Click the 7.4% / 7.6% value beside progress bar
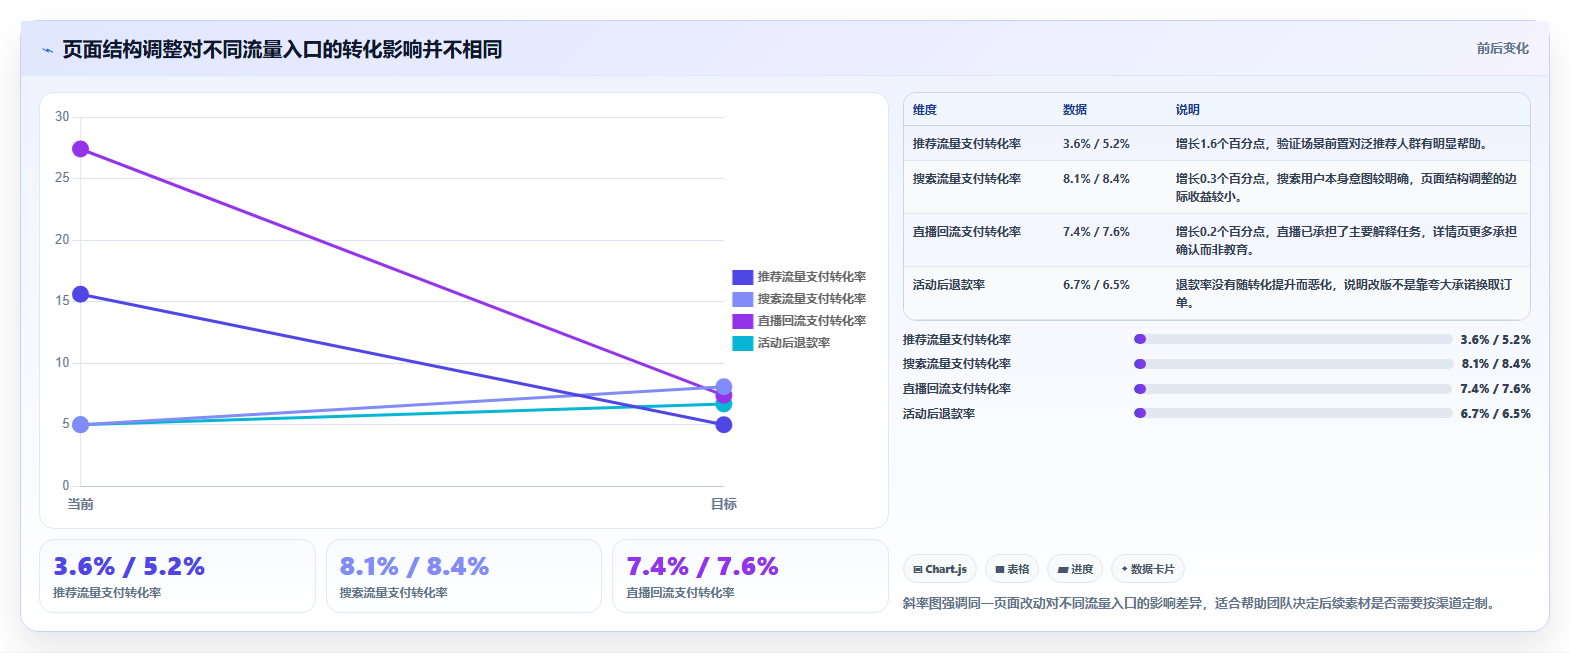 point(1495,389)
